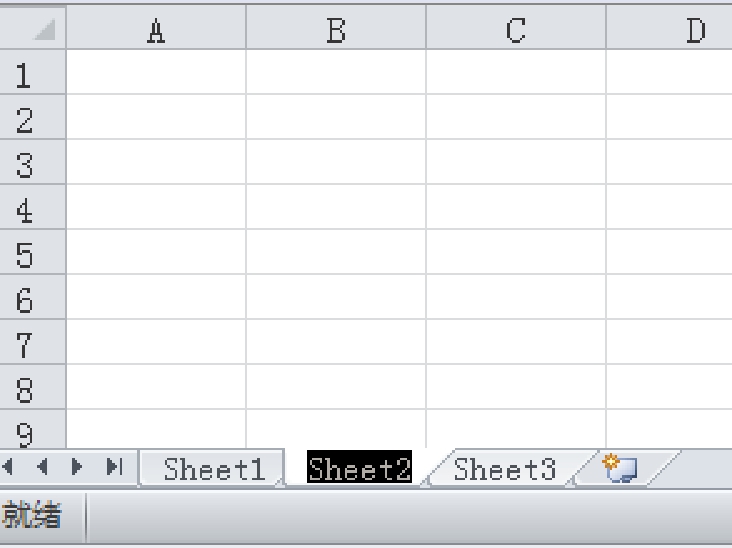The height and width of the screenshot is (548, 732).
Task: Click cell A1
Action: click(156, 71)
